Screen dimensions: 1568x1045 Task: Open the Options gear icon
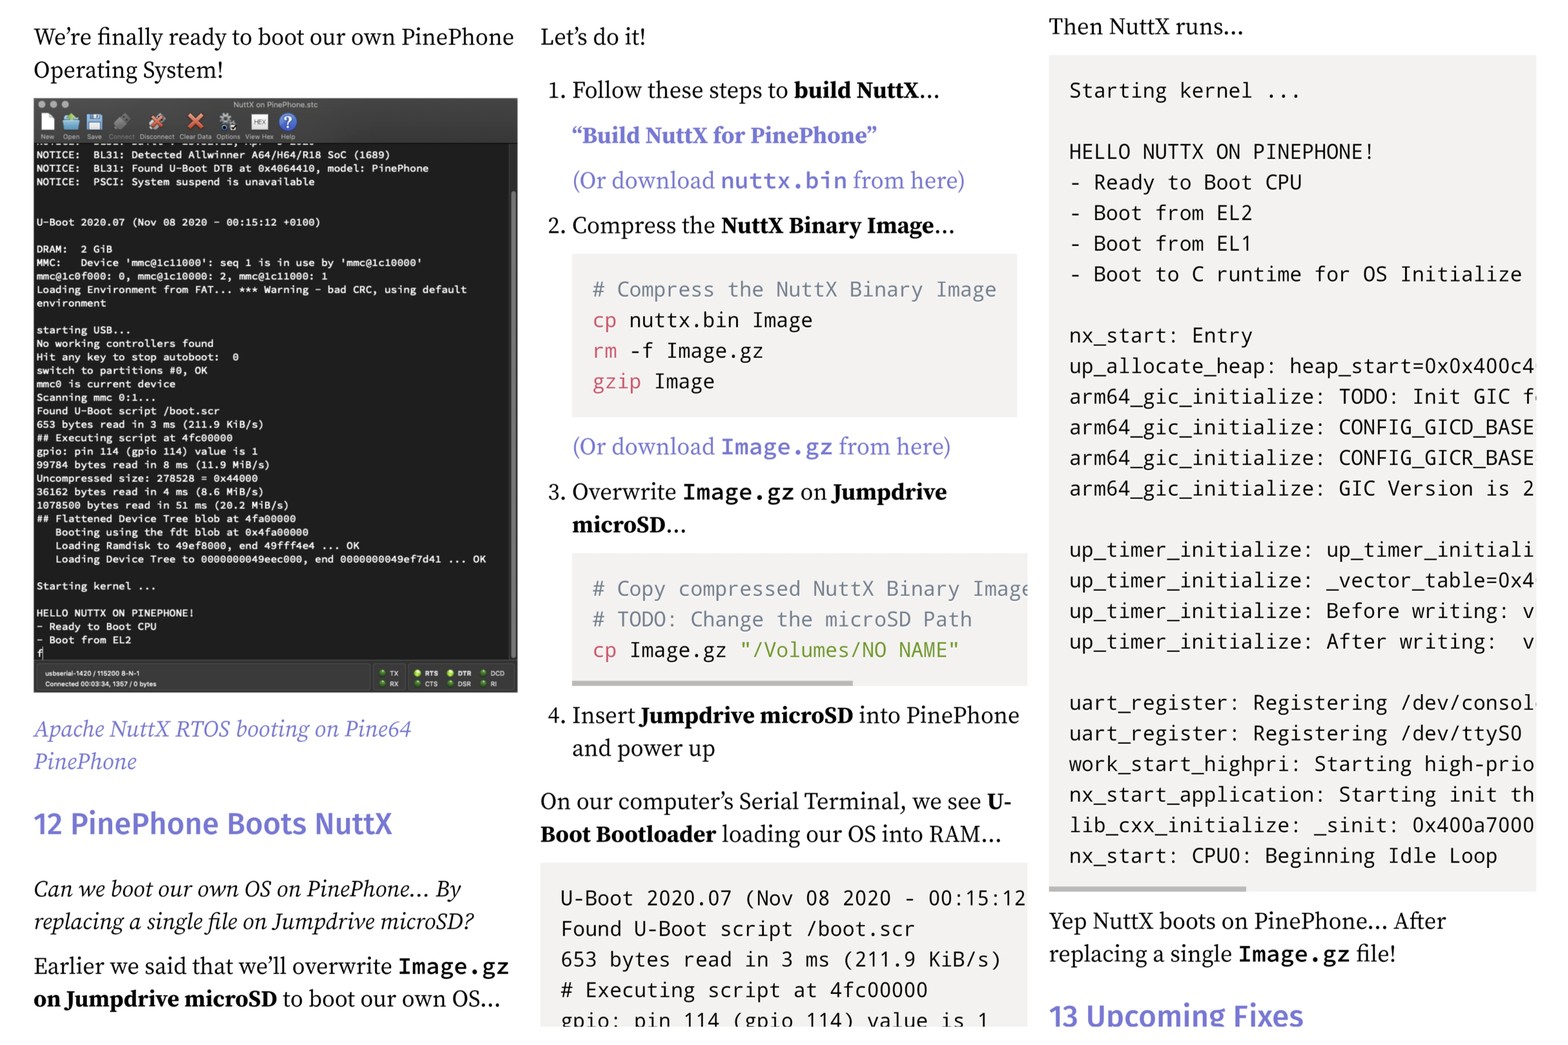[228, 122]
